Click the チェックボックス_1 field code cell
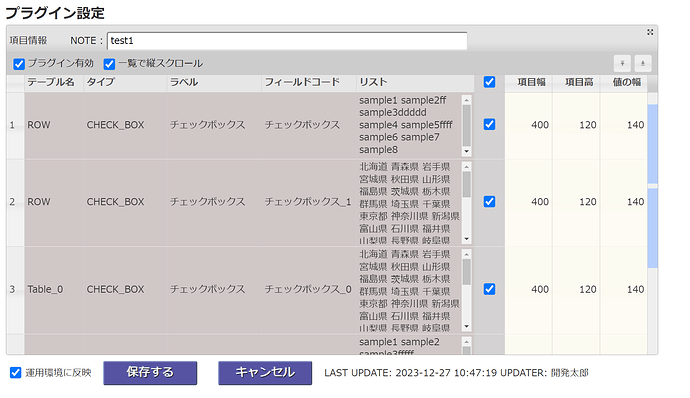This screenshot has width=690, height=398. pos(308,203)
